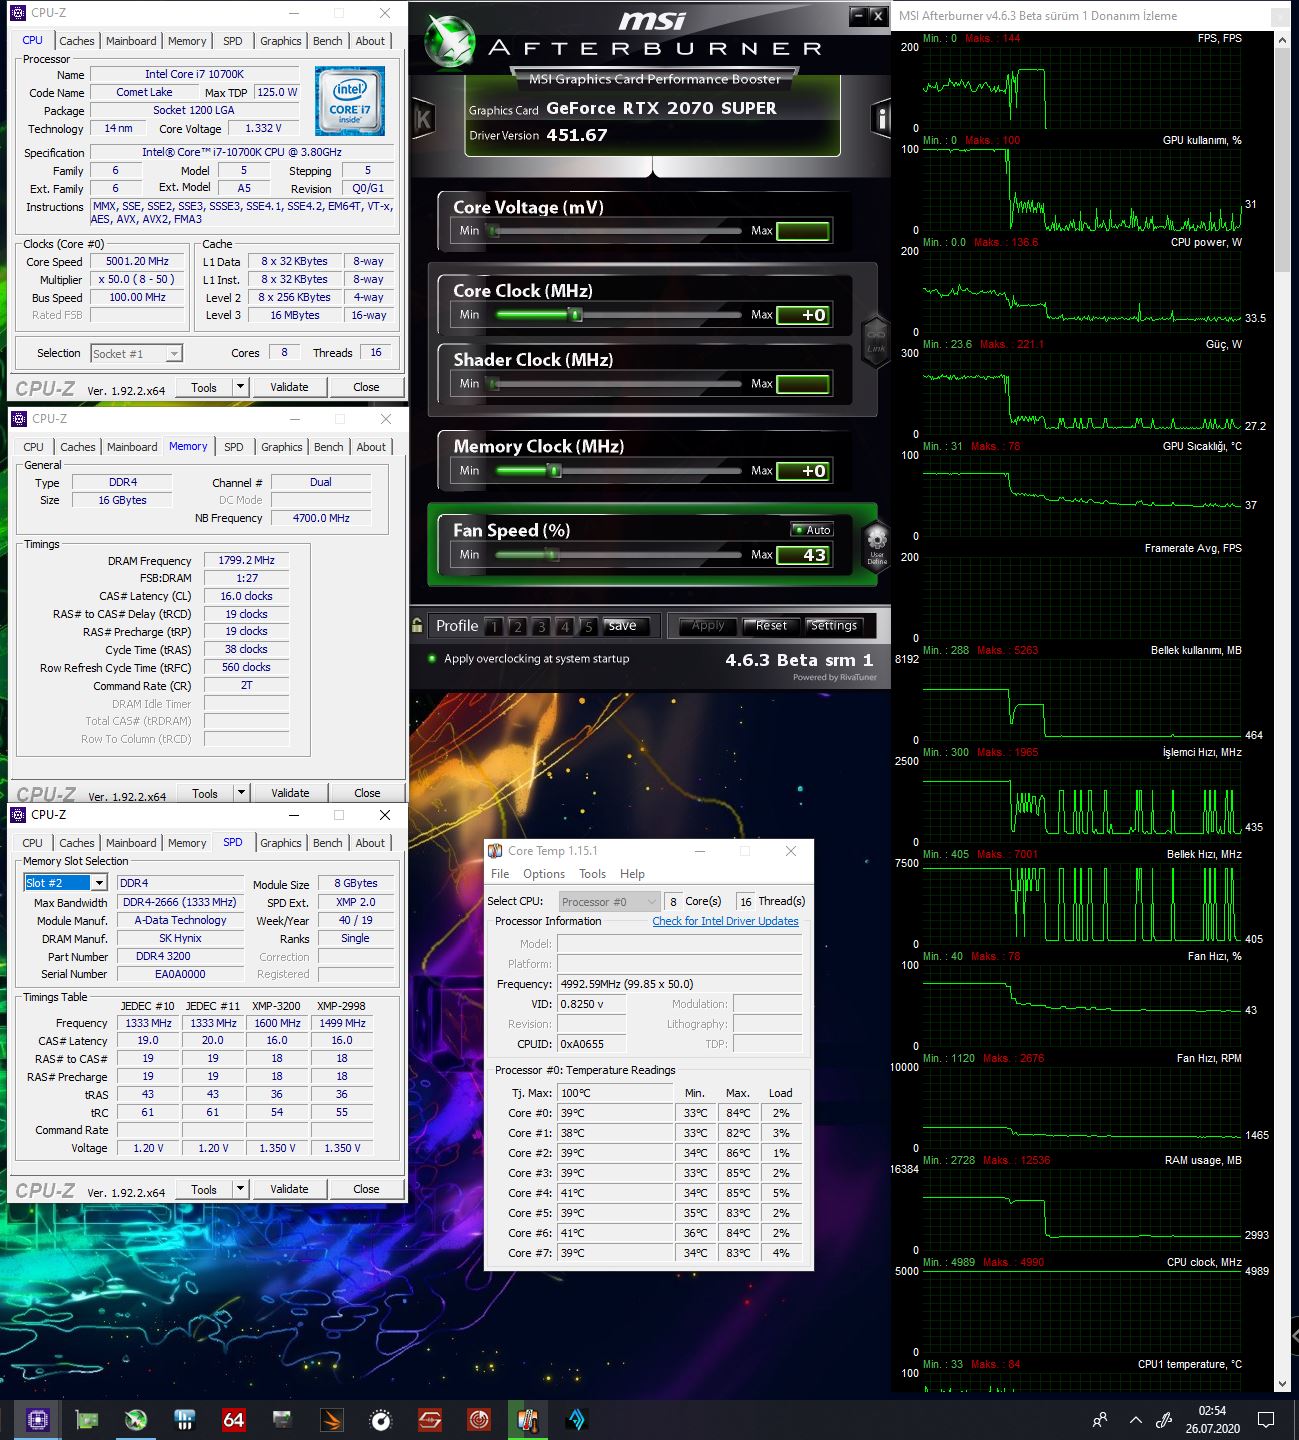The height and width of the screenshot is (1440, 1299).
Task: Select profile slot 3 in Afterburner
Action: (x=541, y=626)
